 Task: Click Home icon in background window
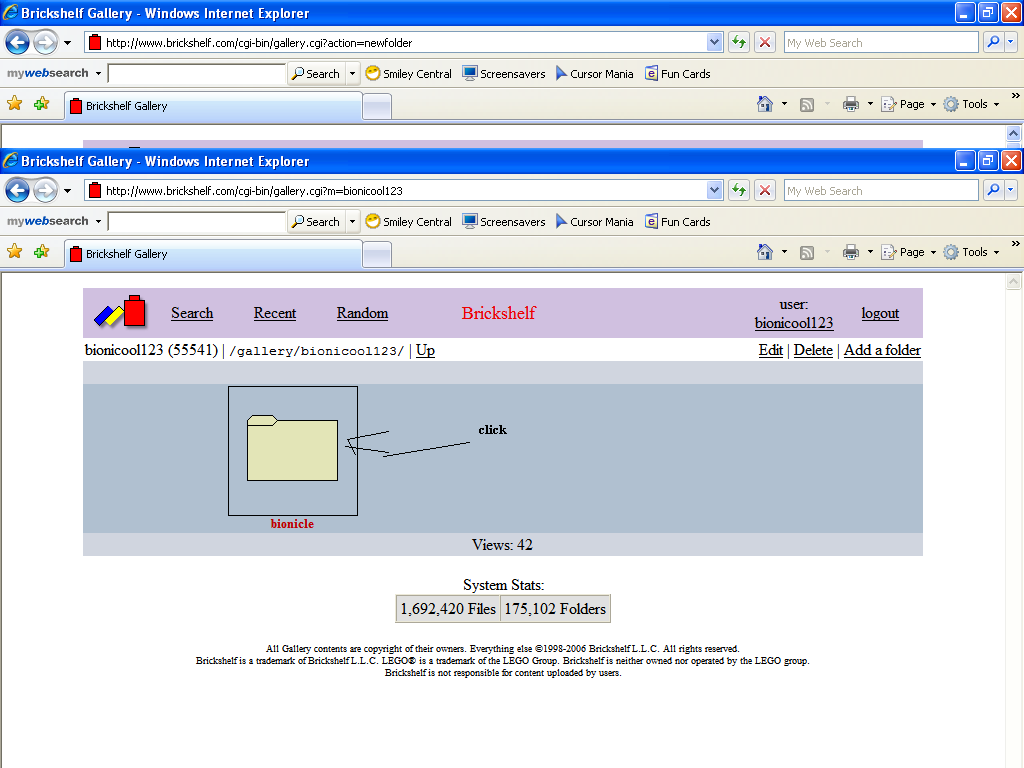pyautogui.click(x=765, y=104)
